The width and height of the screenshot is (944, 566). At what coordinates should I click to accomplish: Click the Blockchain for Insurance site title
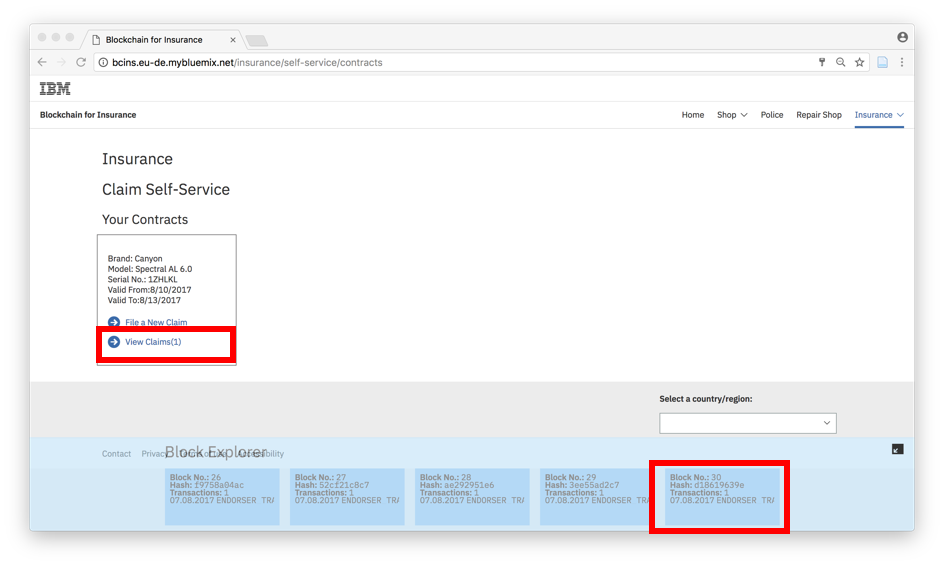pos(88,115)
